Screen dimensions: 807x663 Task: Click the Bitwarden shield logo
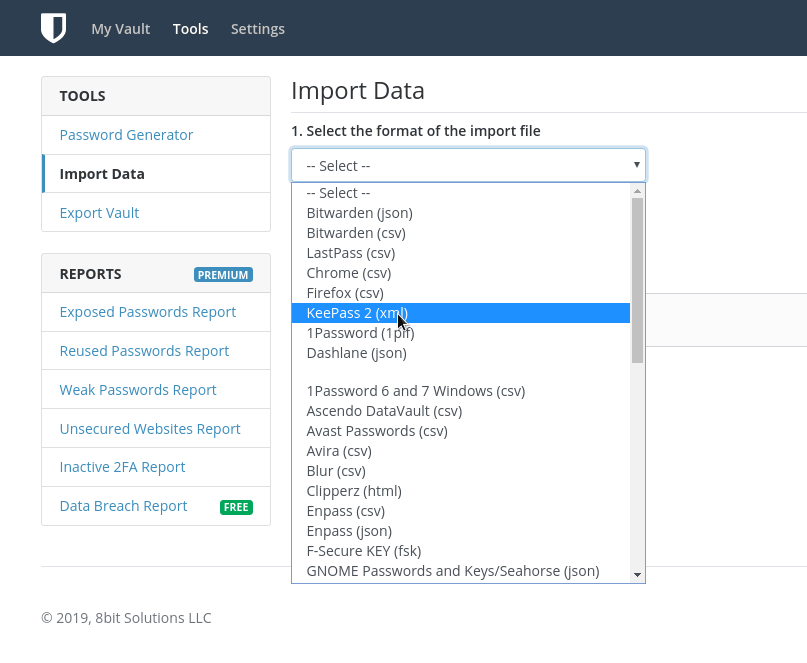(x=53, y=28)
